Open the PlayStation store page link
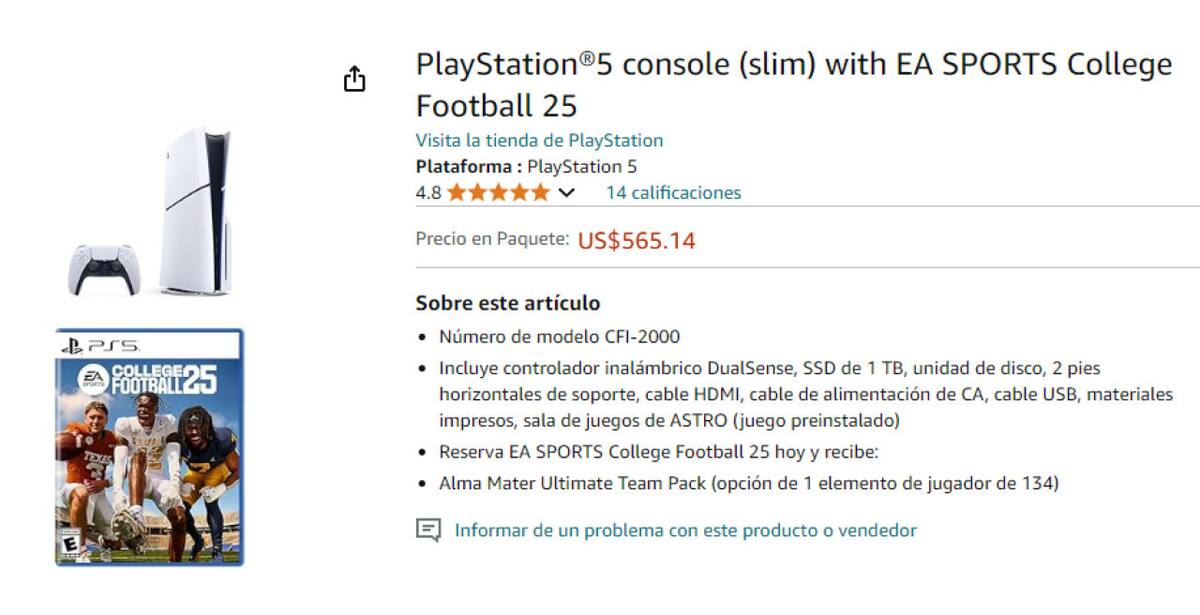1200x615 pixels. [x=538, y=140]
